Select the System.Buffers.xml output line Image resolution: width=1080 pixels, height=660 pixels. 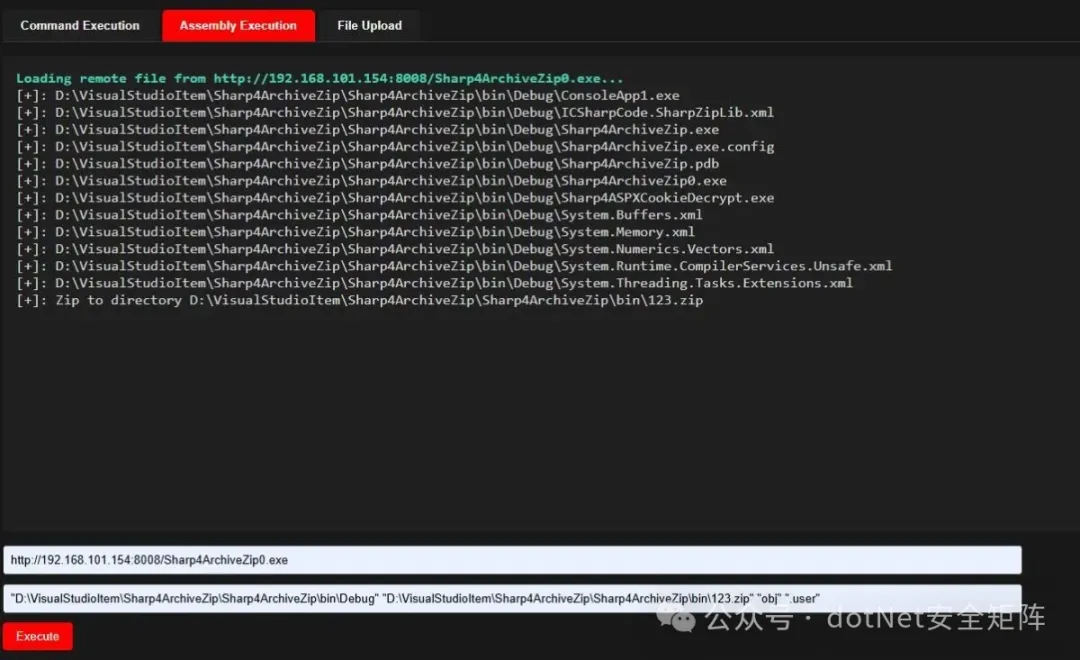pos(360,215)
